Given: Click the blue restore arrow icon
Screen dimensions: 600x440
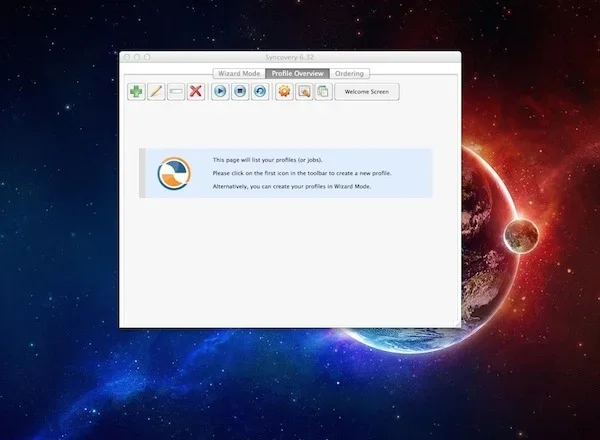Looking at the screenshot, I should 260,92.
